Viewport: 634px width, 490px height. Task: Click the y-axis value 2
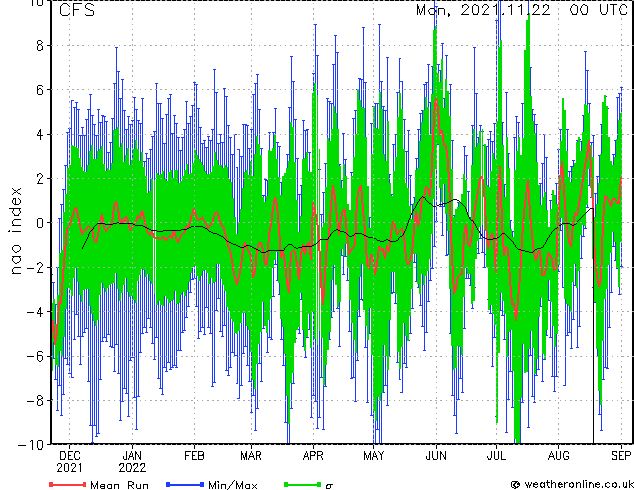(40, 178)
